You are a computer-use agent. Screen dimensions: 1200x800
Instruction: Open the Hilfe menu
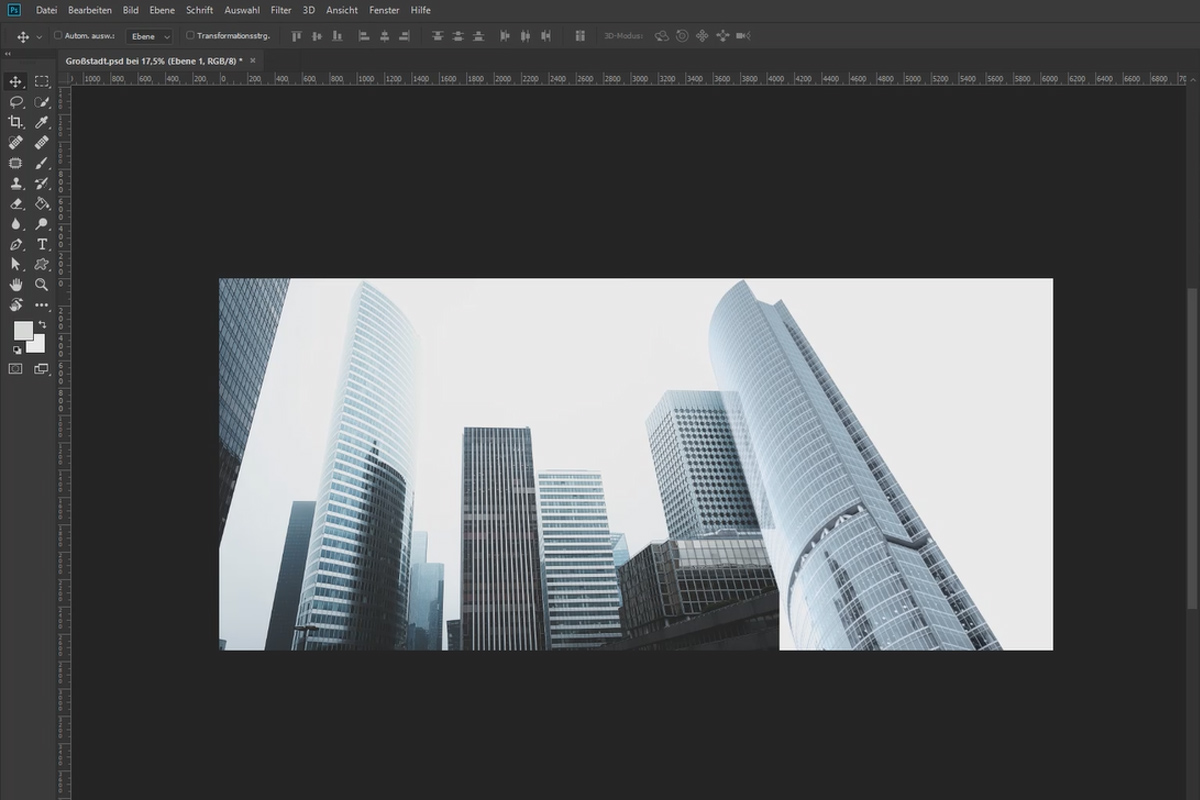point(421,10)
